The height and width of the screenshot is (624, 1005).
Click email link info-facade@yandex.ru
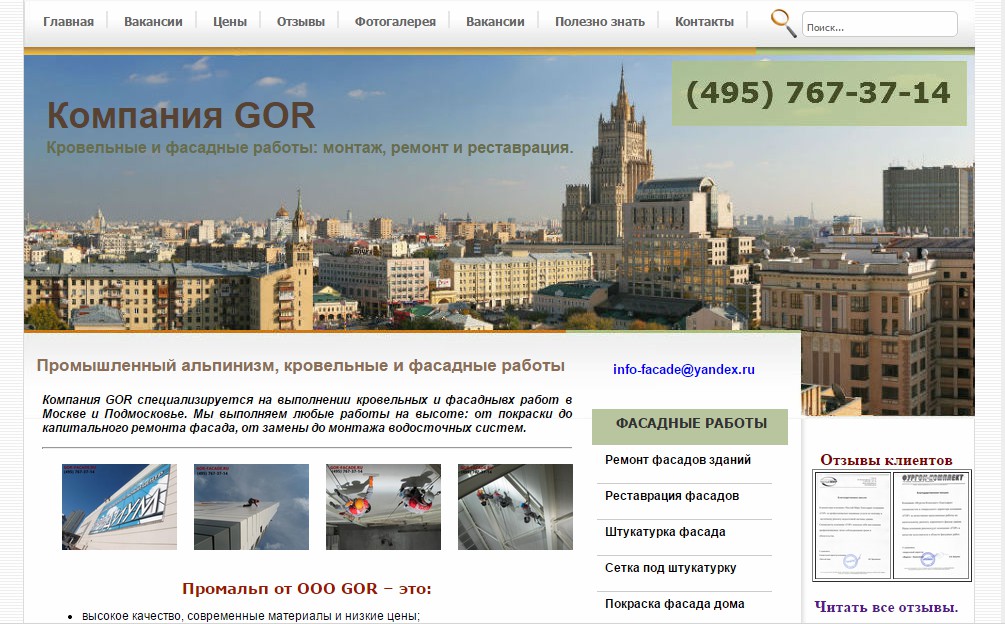coord(684,369)
